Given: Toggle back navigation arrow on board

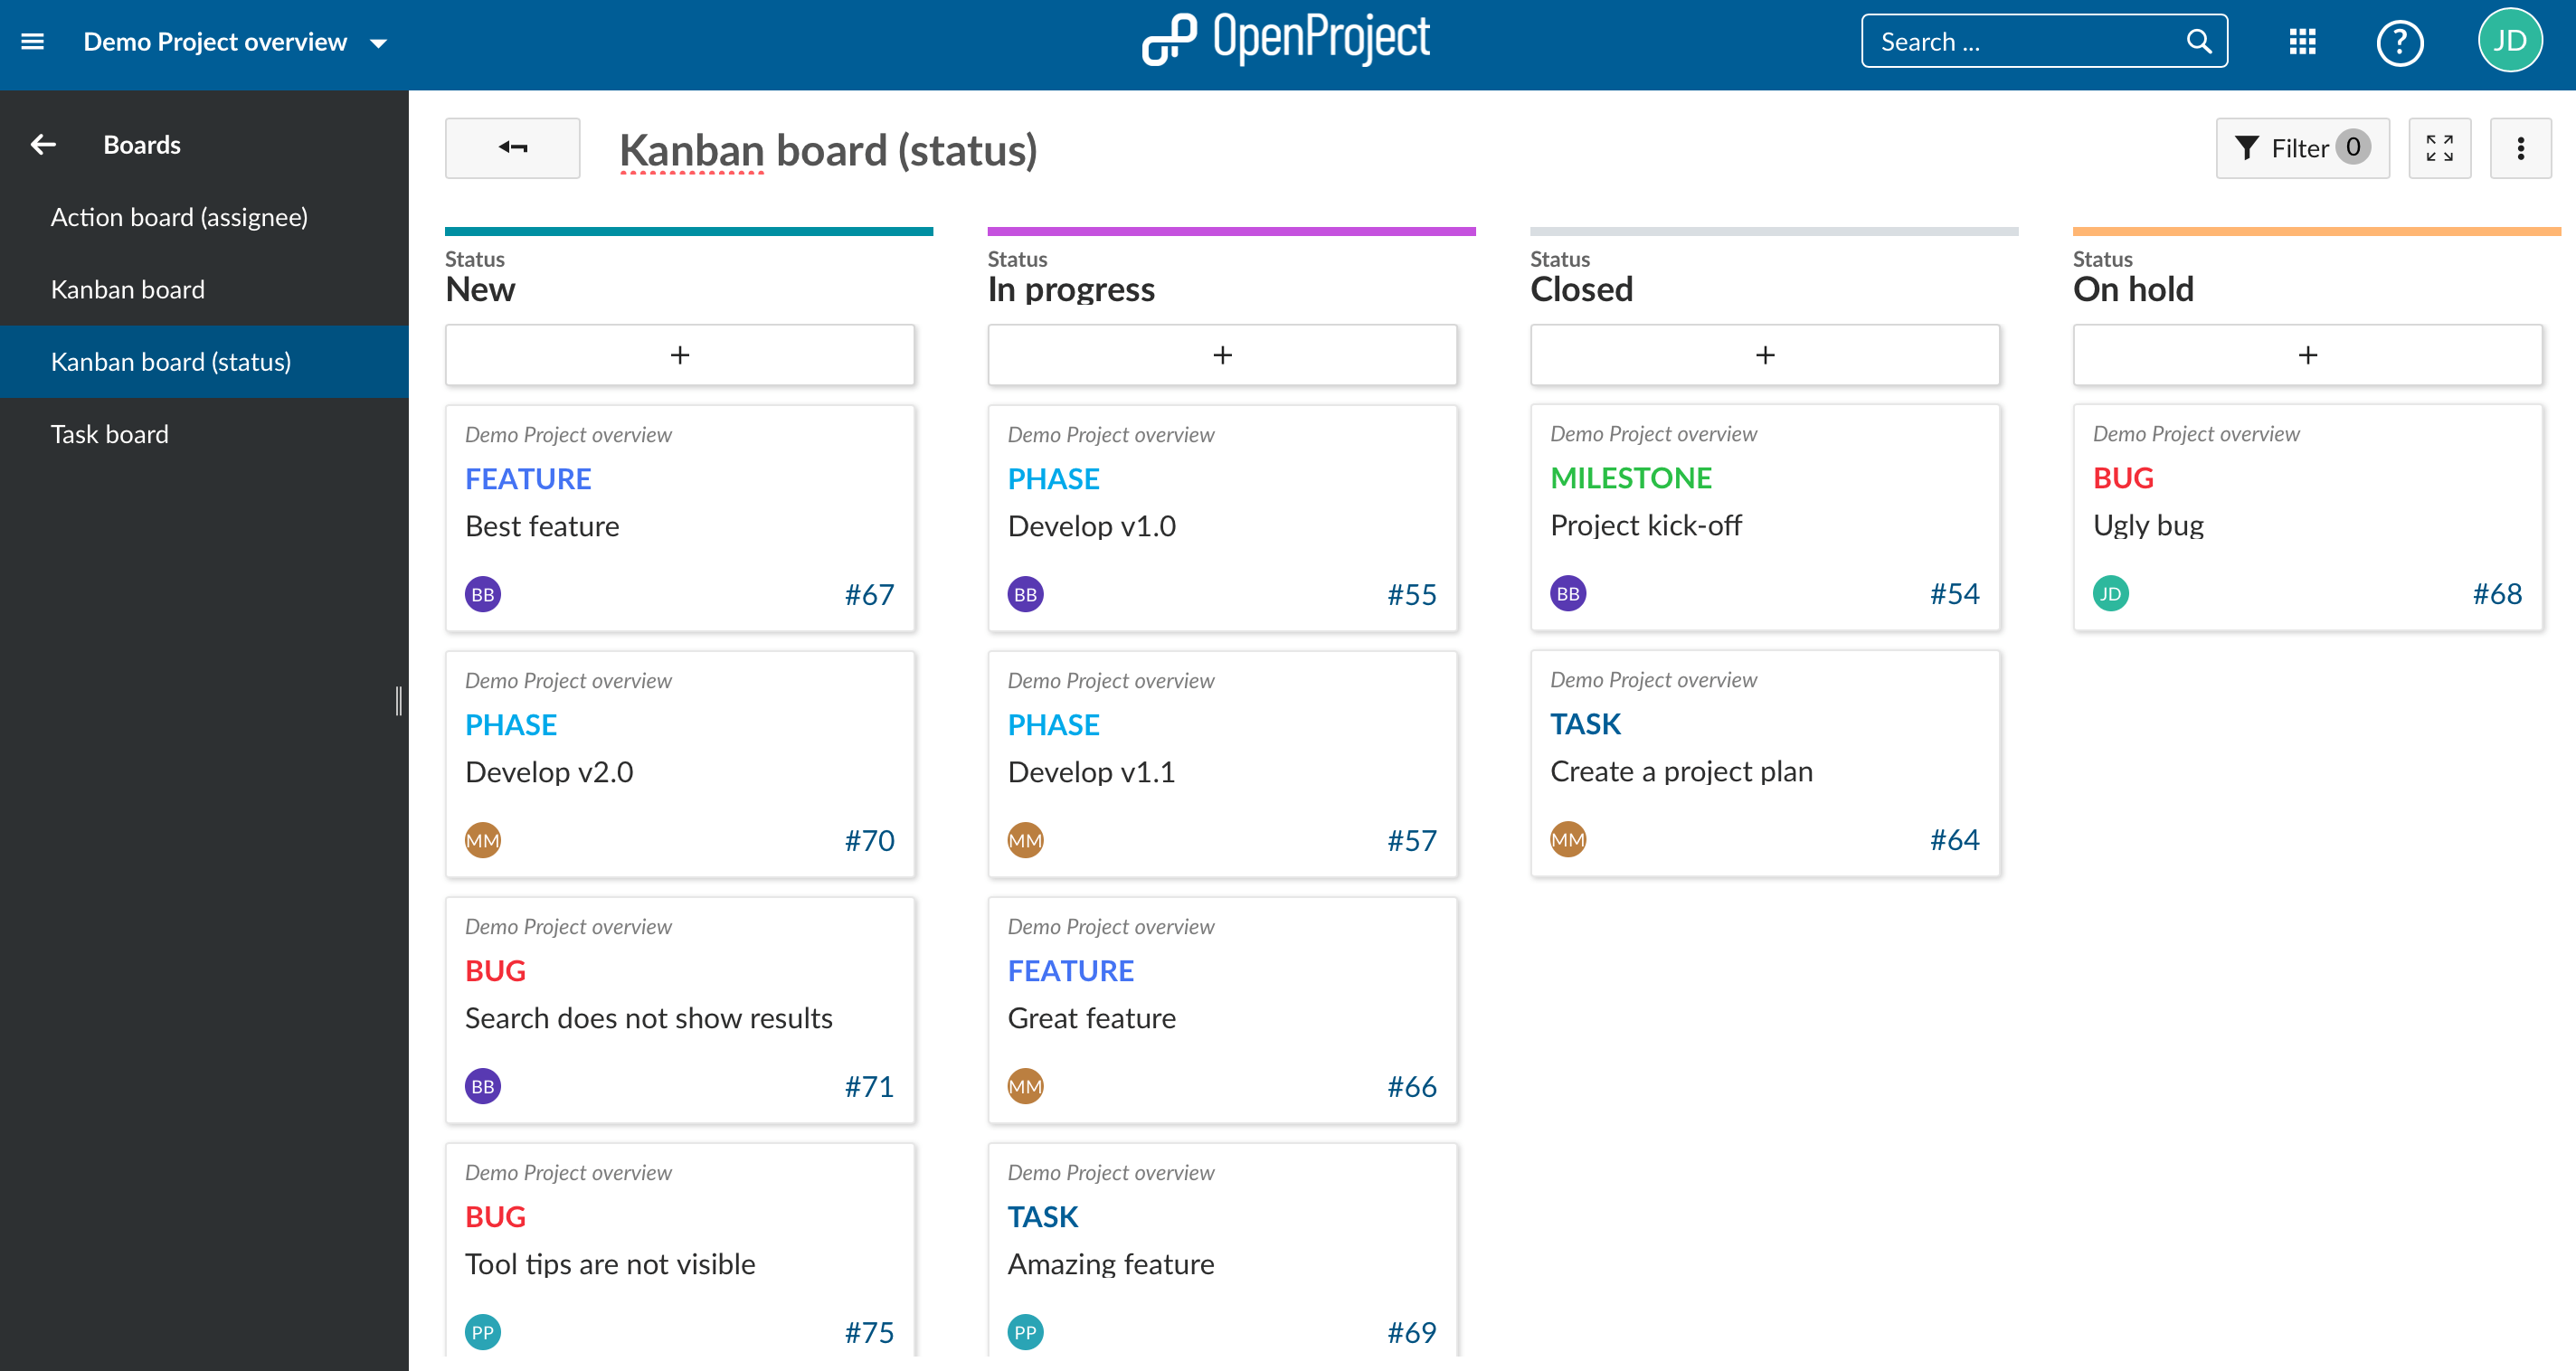Looking at the screenshot, I should pyautogui.click(x=511, y=148).
